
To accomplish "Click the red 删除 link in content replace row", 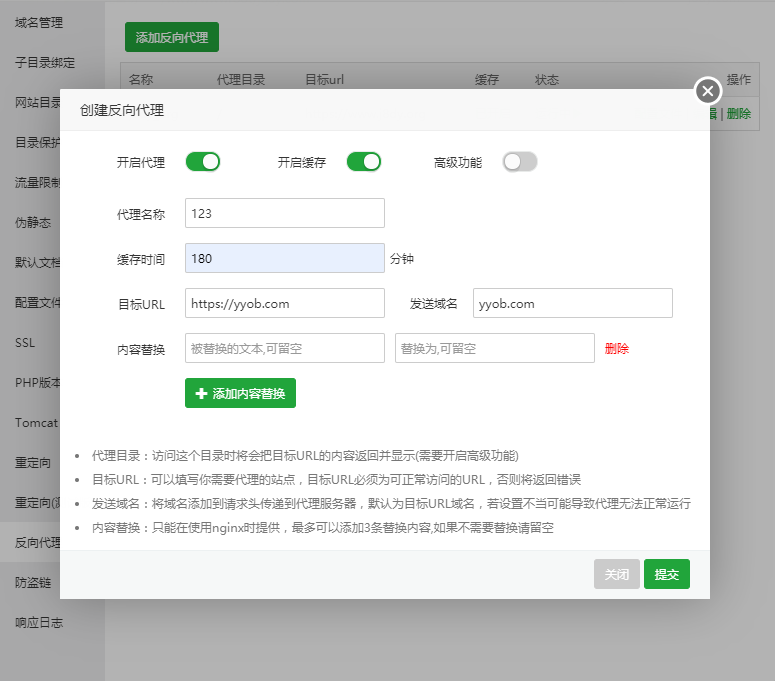I will coord(617,348).
